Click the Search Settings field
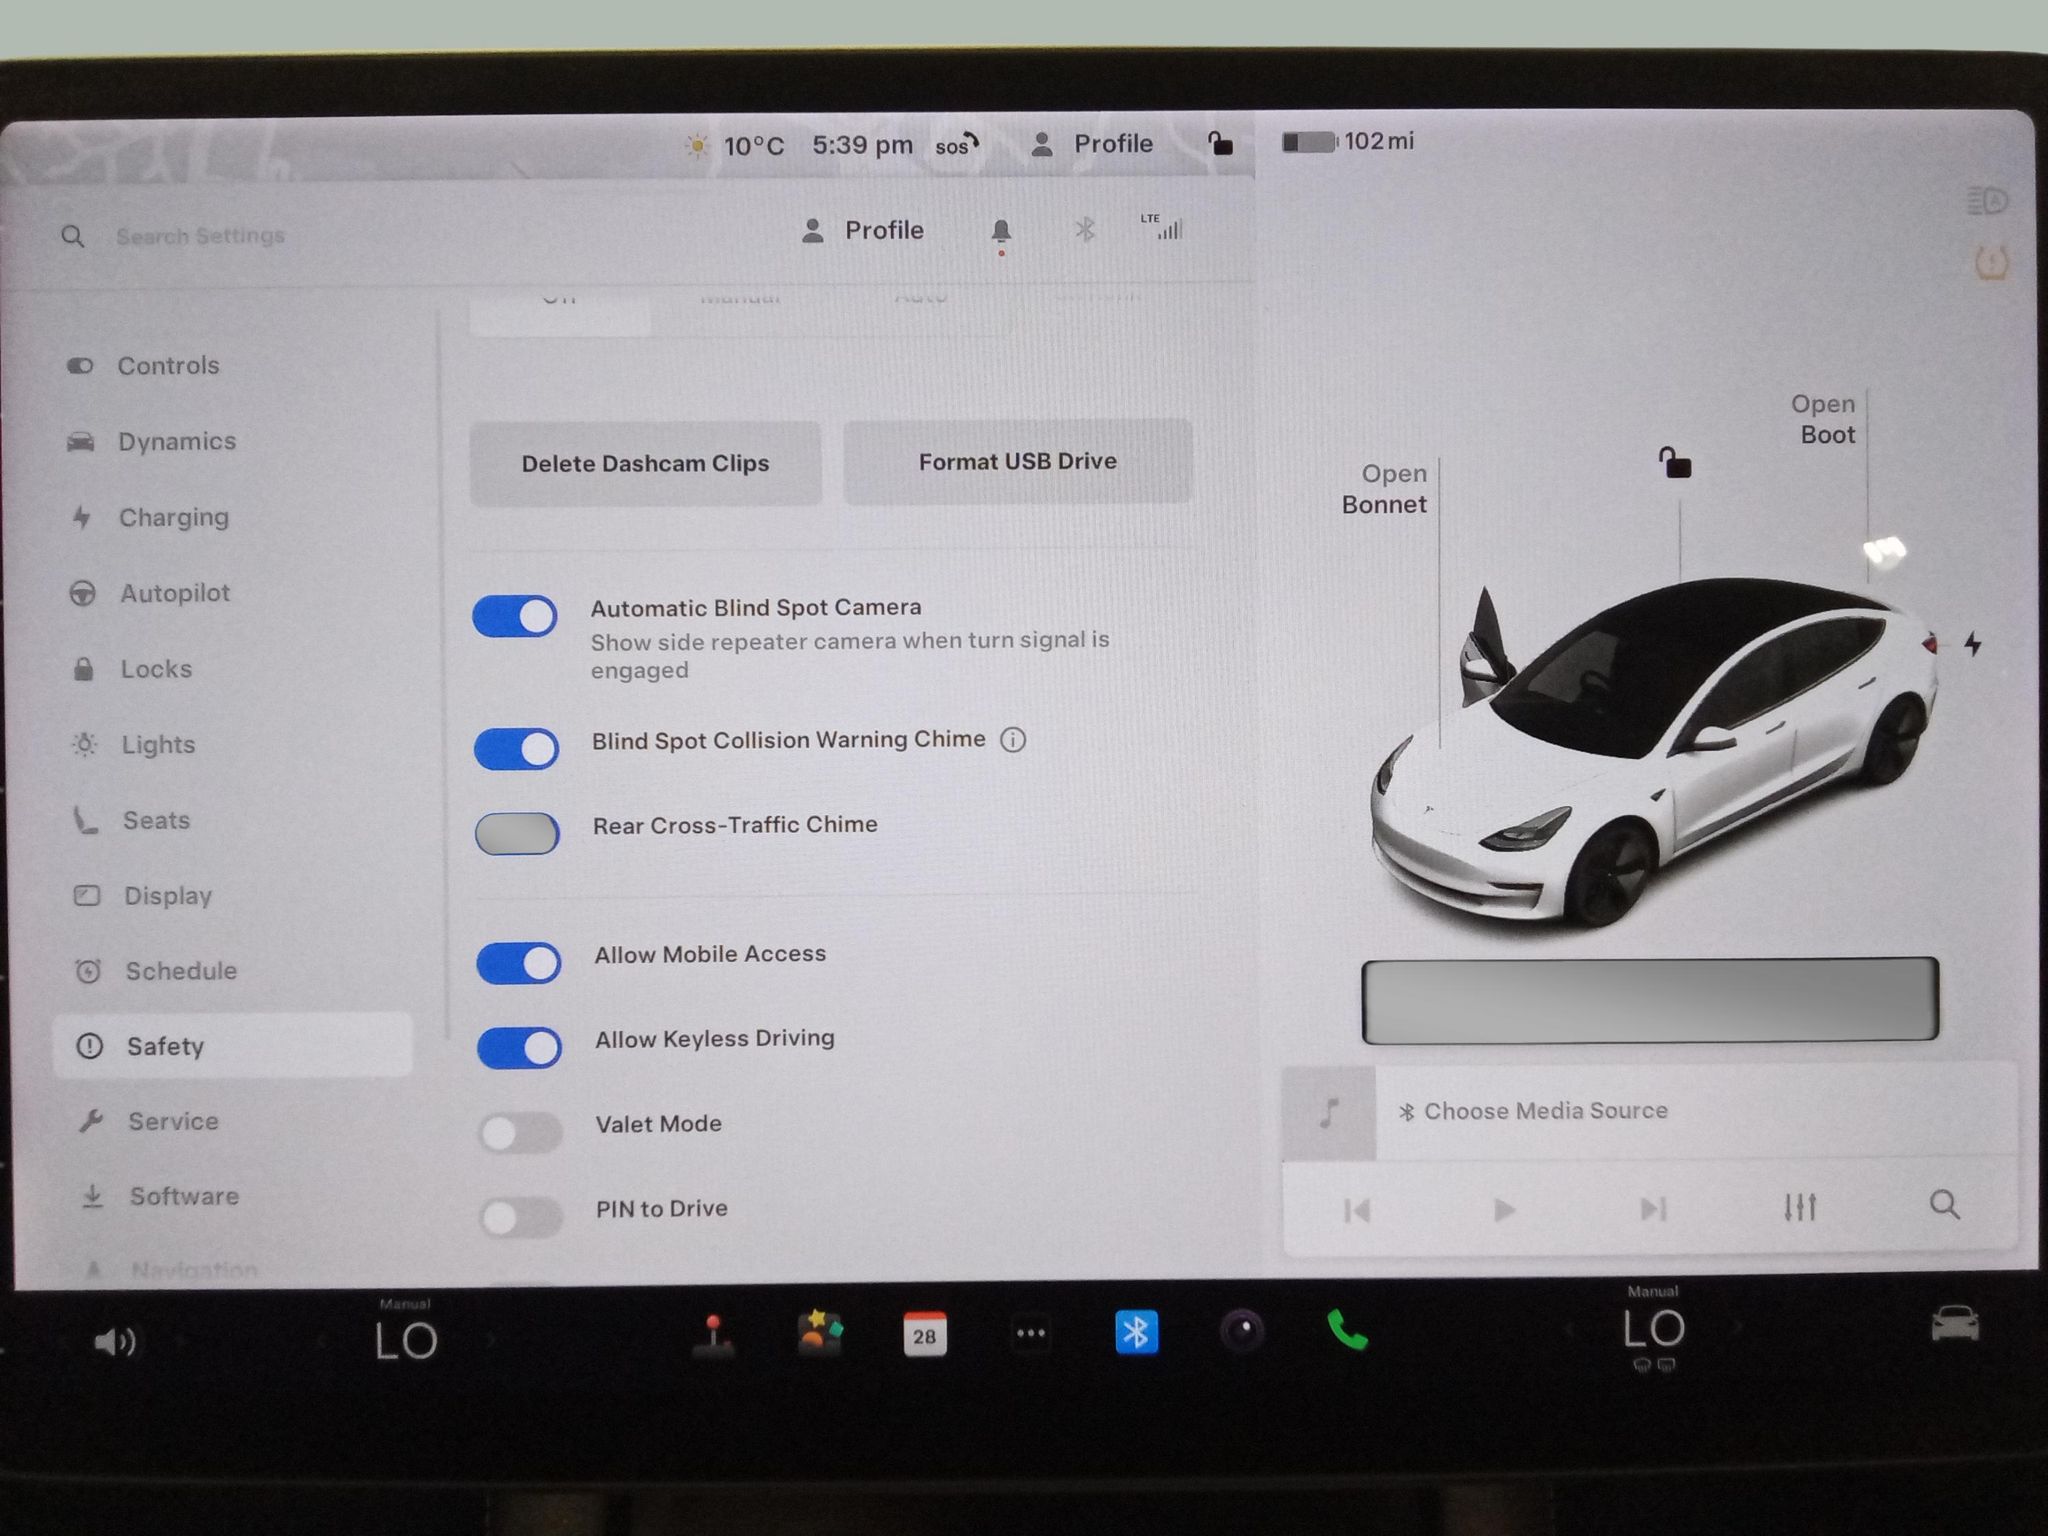2048x1536 pixels. tap(200, 236)
